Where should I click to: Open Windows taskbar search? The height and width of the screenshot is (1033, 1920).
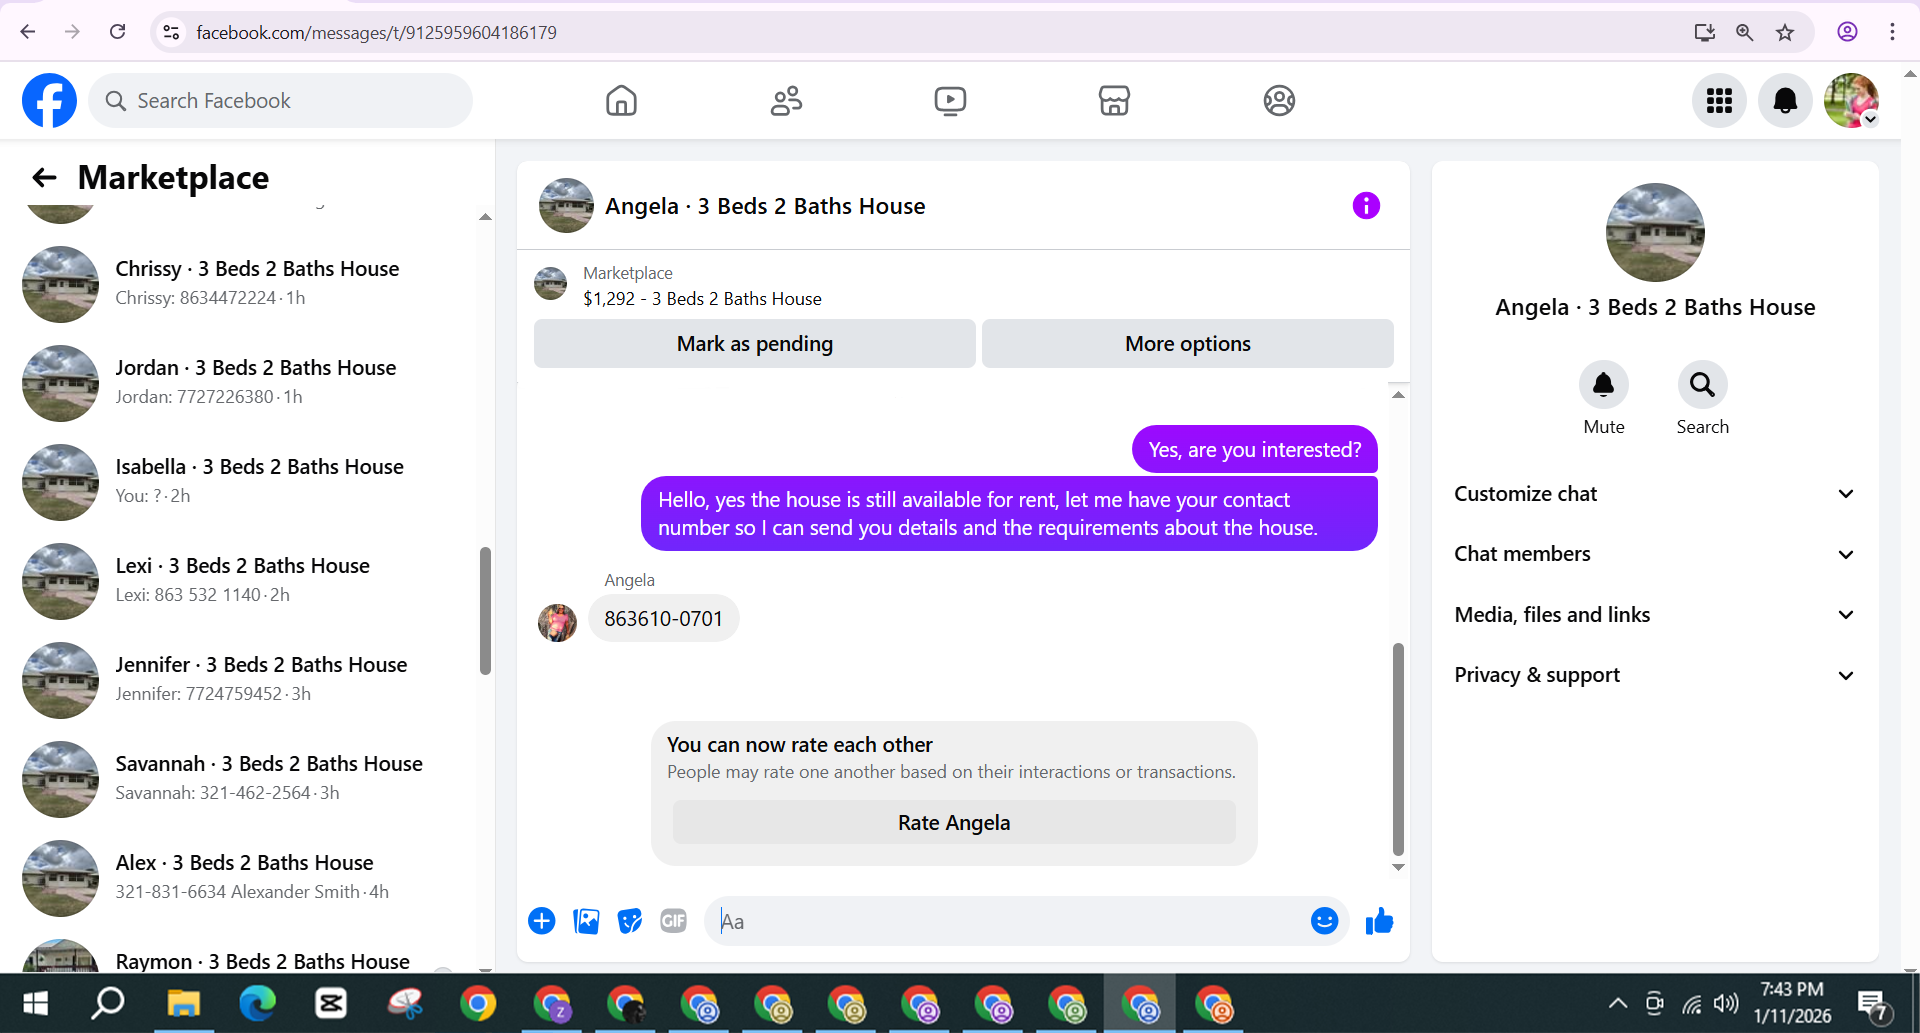108,1003
